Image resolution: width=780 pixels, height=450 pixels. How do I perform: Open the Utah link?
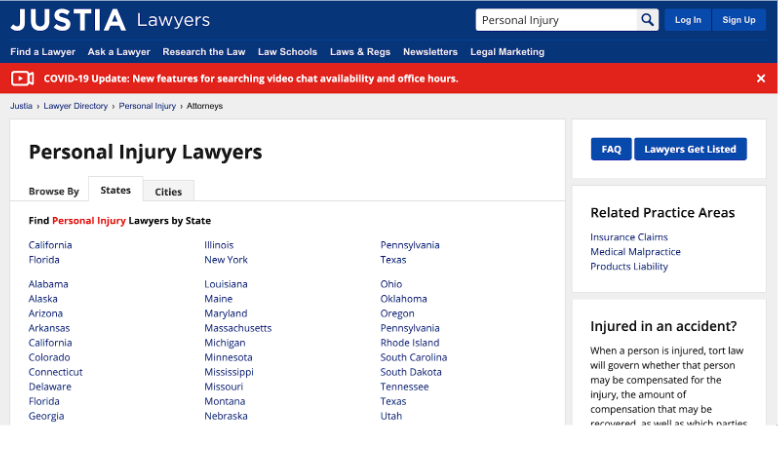tap(391, 416)
